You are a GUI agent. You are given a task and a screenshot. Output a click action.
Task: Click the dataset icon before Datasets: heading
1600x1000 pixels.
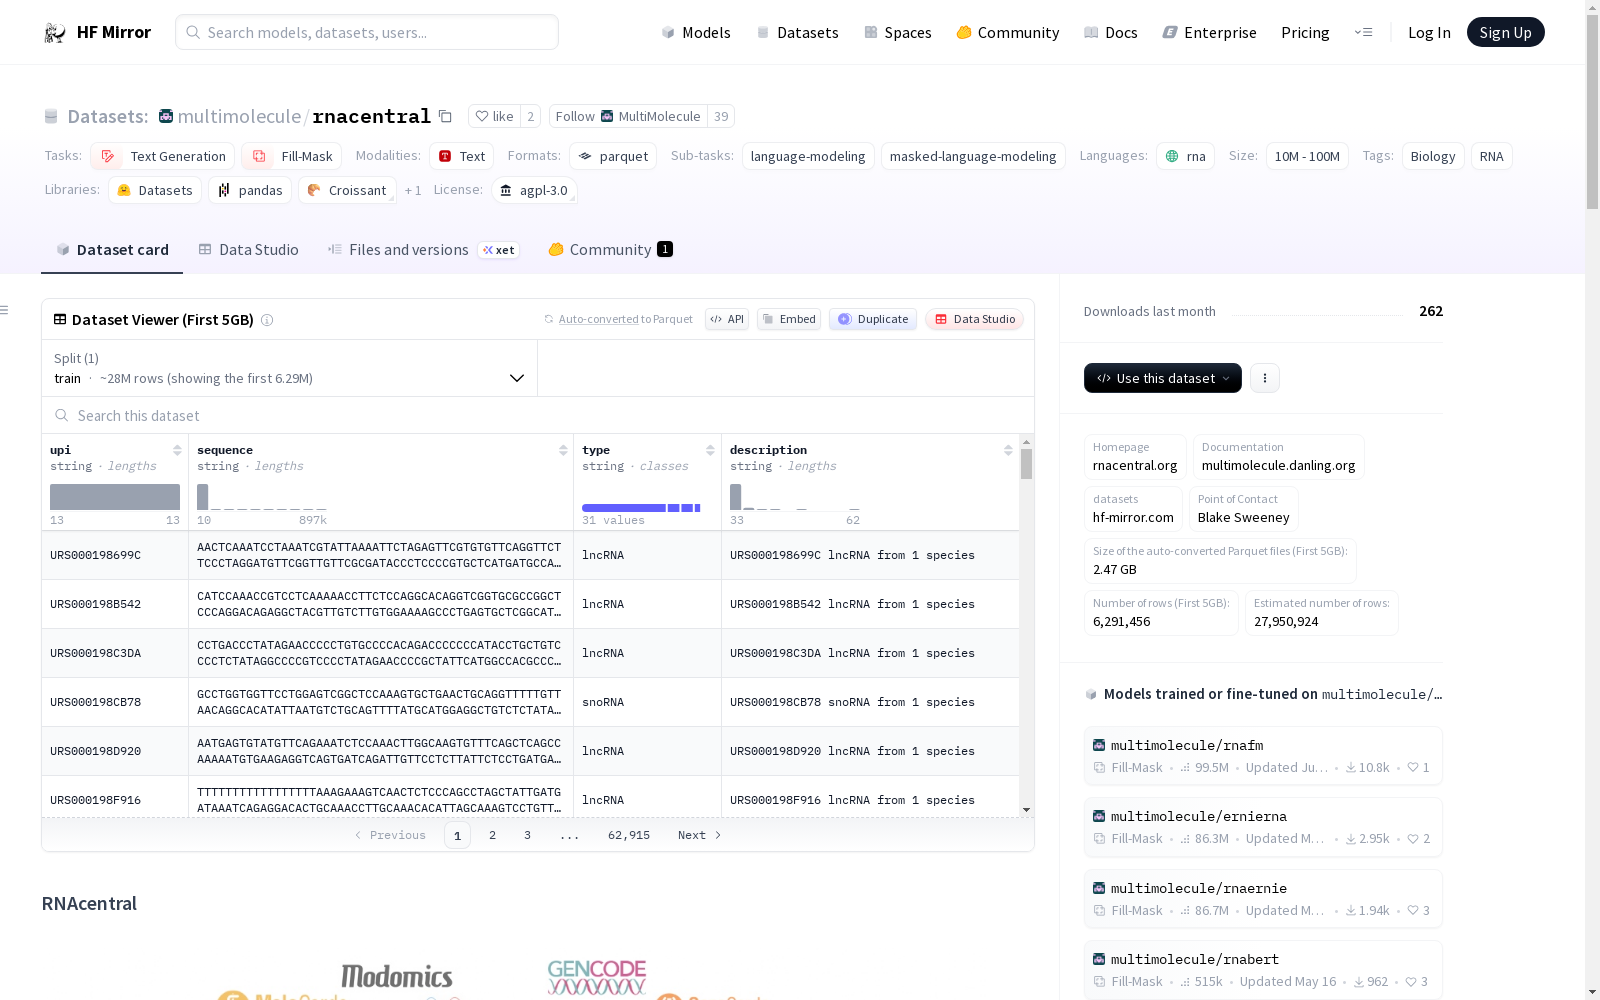[x=51, y=116]
